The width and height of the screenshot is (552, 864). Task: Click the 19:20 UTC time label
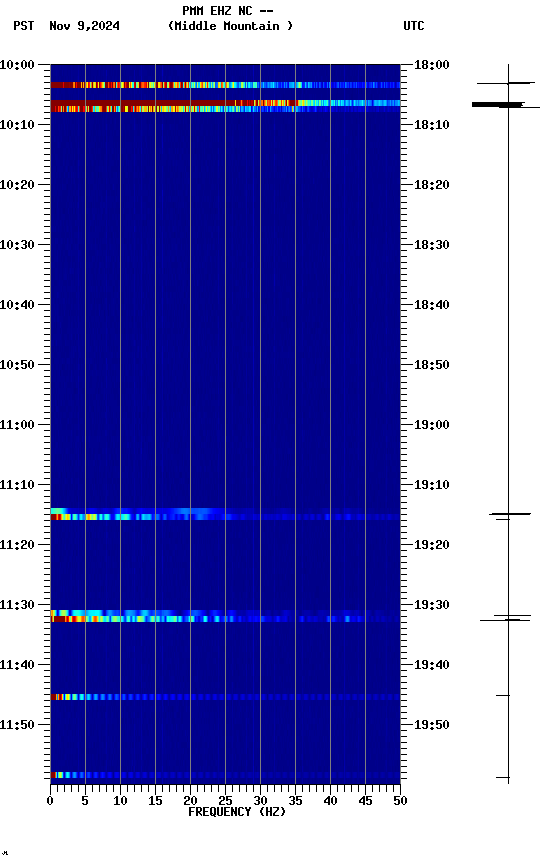(x=432, y=545)
